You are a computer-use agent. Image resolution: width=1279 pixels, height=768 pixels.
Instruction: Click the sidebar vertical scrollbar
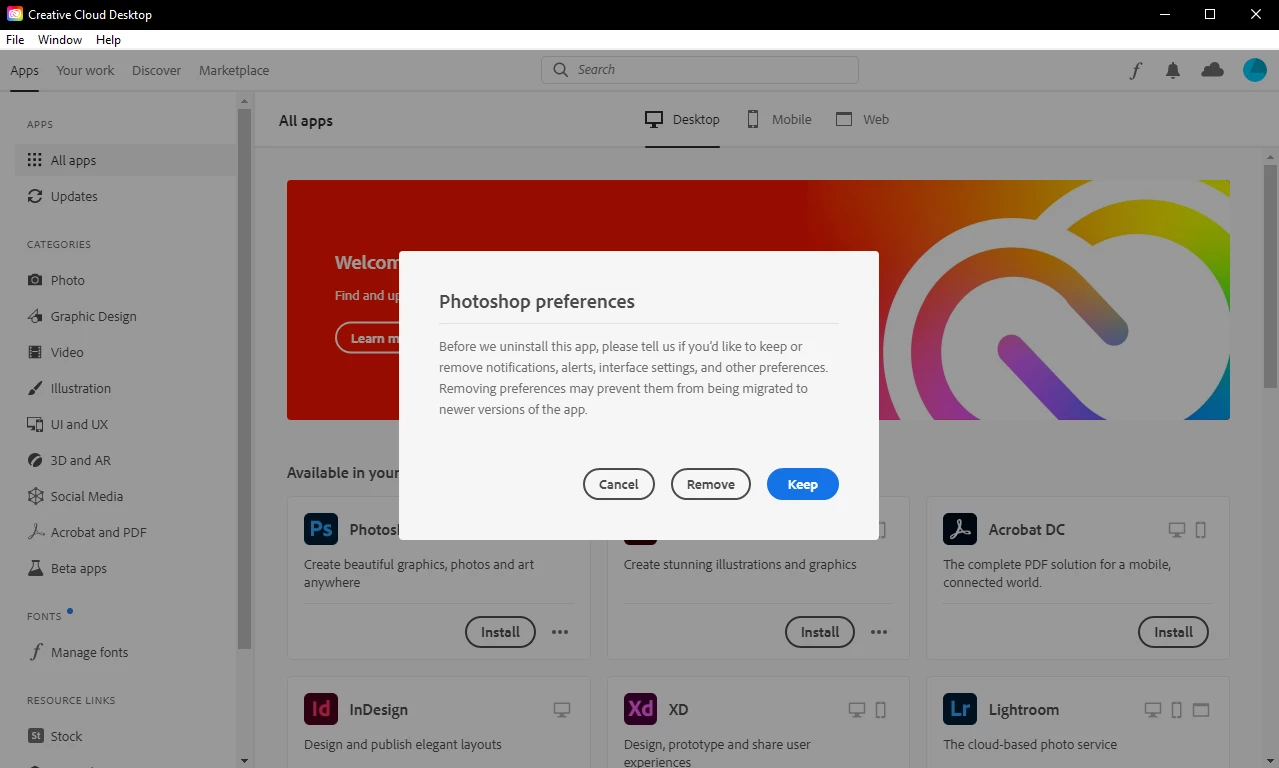(244, 380)
